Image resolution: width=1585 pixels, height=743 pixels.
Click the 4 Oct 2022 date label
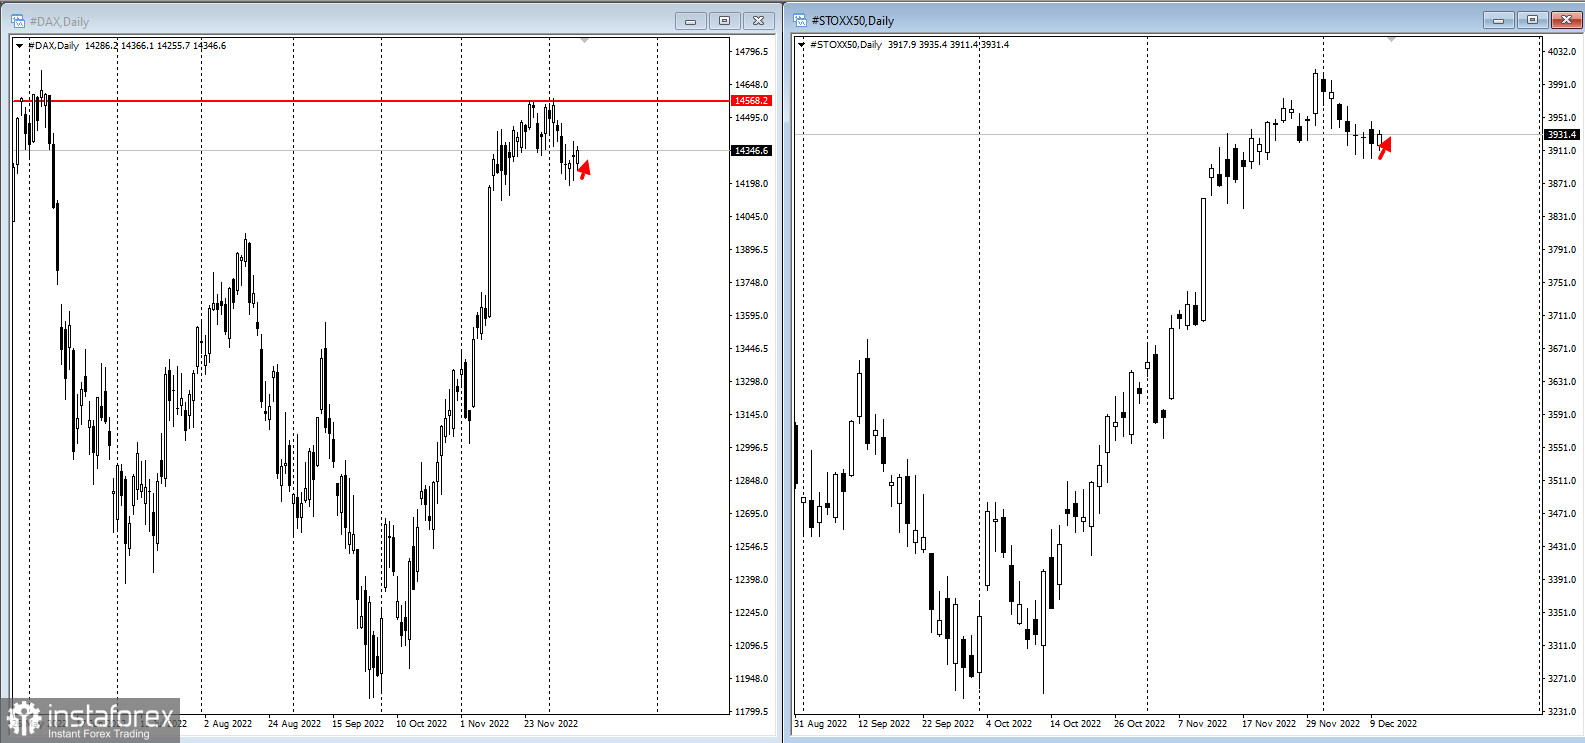click(1009, 724)
